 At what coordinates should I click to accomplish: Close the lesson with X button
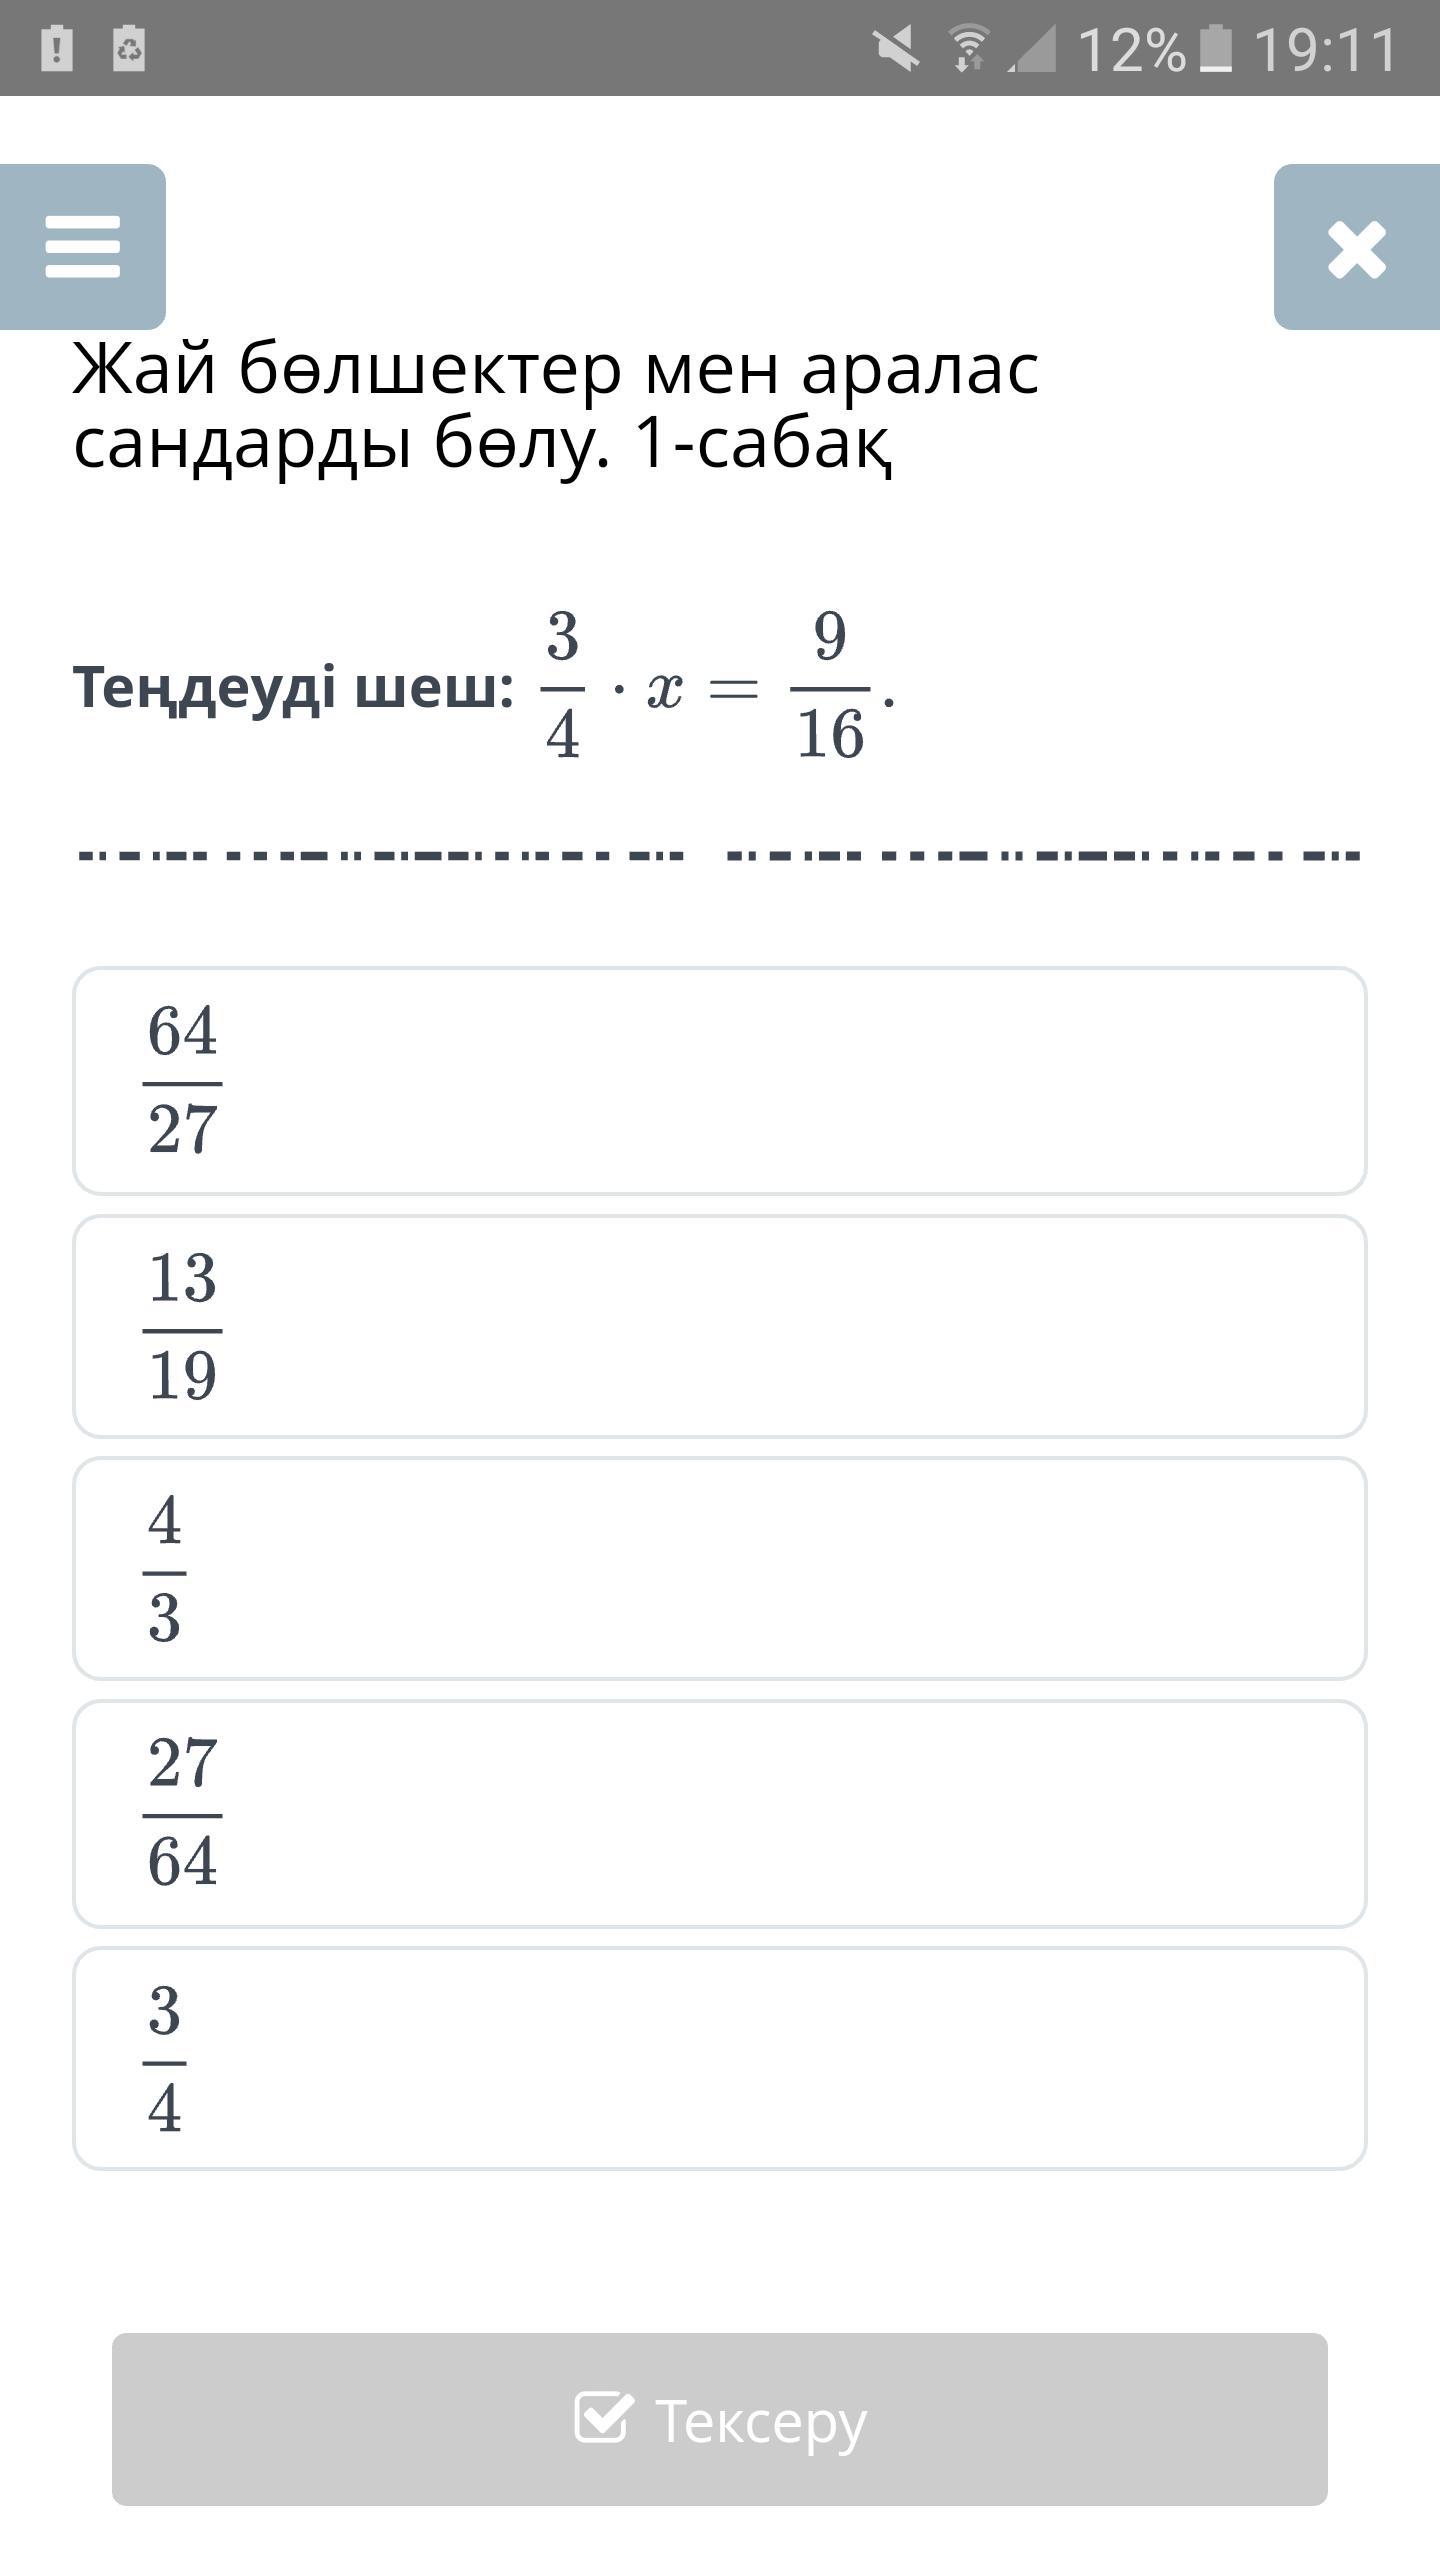click(x=1356, y=247)
